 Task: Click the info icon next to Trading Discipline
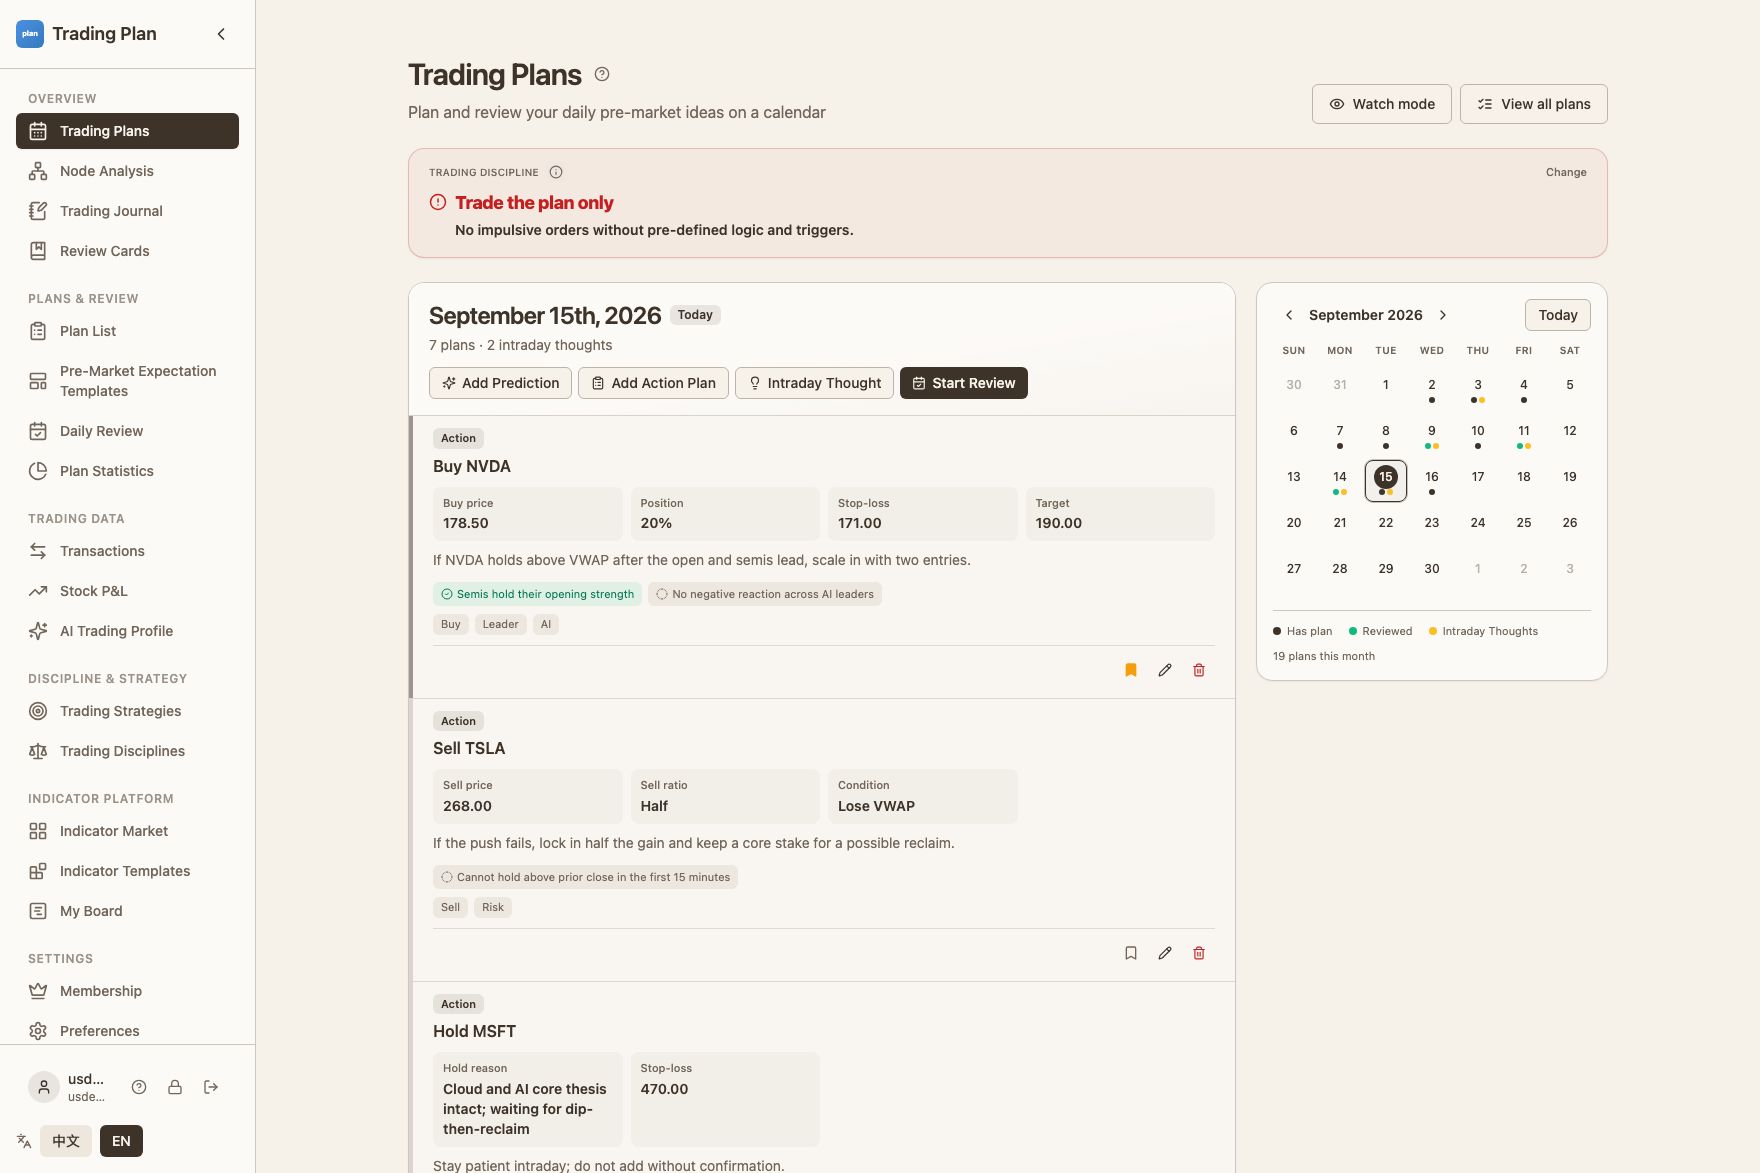556,172
